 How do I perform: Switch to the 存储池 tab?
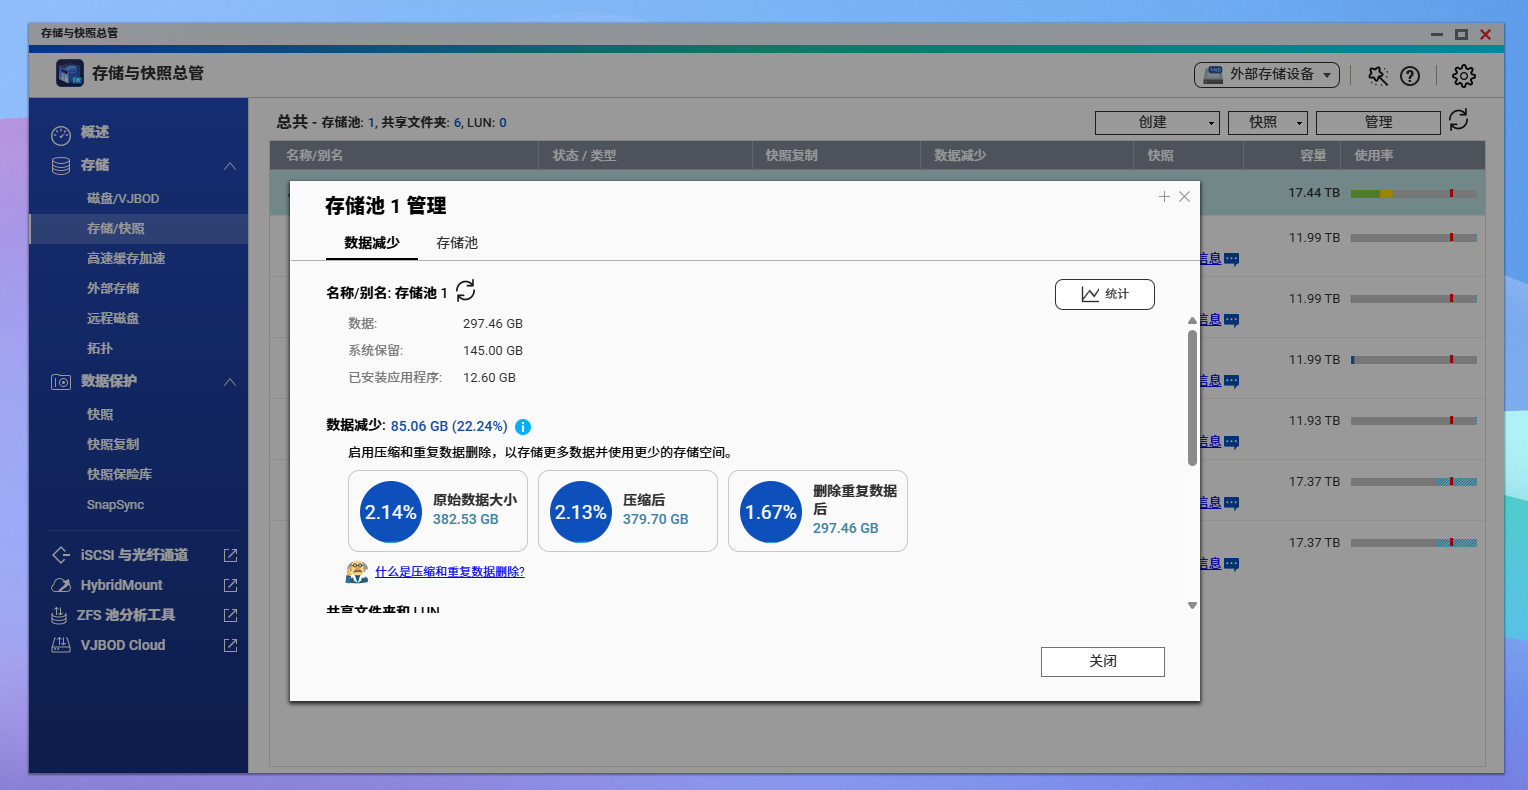tap(457, 243)
